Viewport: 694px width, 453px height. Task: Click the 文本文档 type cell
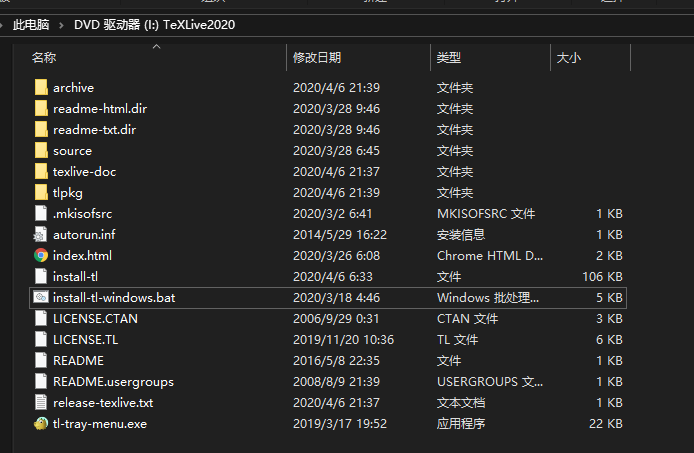(x=461, y=403)
